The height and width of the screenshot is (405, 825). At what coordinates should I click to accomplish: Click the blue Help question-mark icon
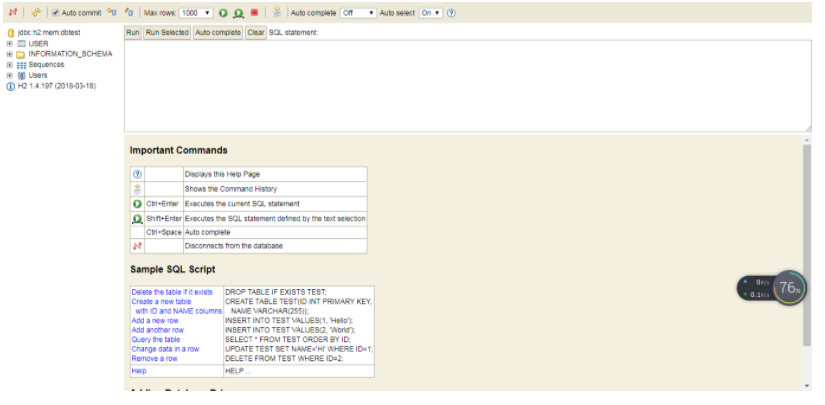coord(451,13)
